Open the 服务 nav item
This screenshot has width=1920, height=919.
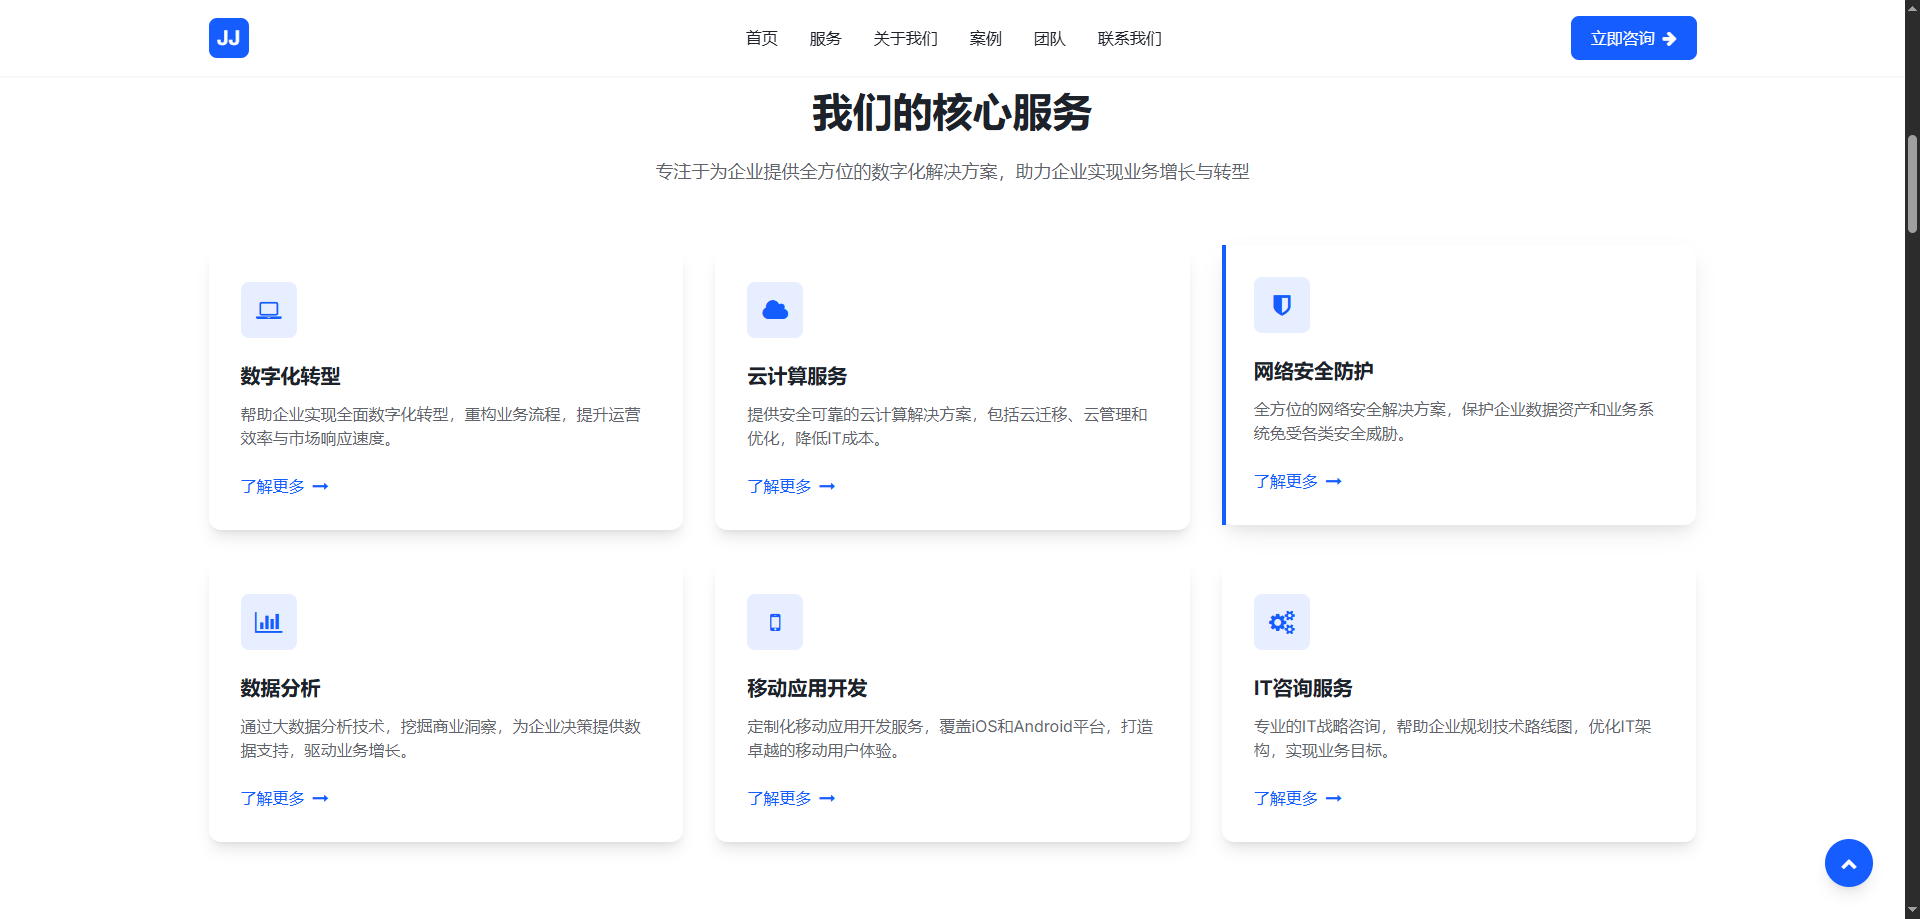pyautogui.click(x=826, y=38)
